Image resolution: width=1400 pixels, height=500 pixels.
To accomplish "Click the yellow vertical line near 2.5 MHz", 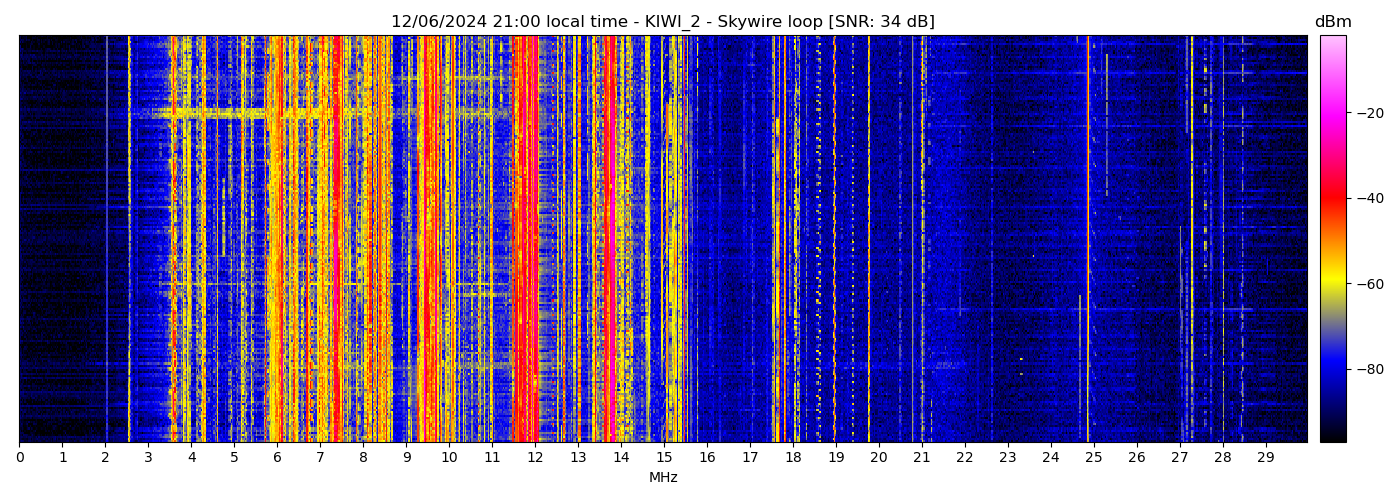I will point(129,240).
